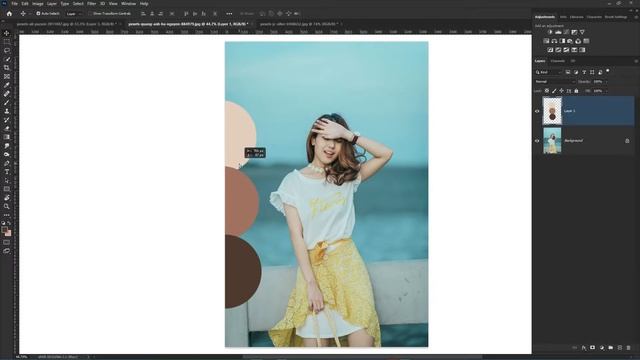Viewport: 640px width, 360px height.
Task: Select the Horizontal Type tool
Action: coord(7,172)
